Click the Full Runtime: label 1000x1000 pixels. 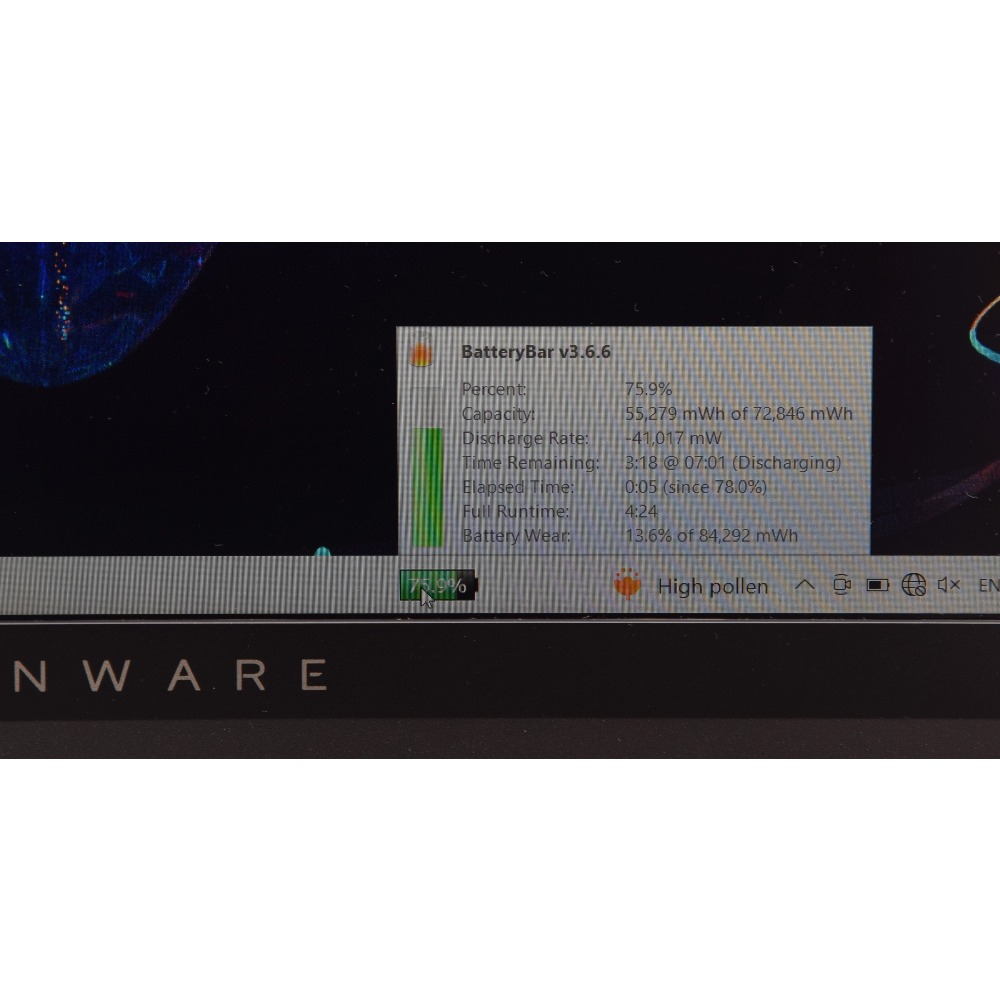click(515, 511)
